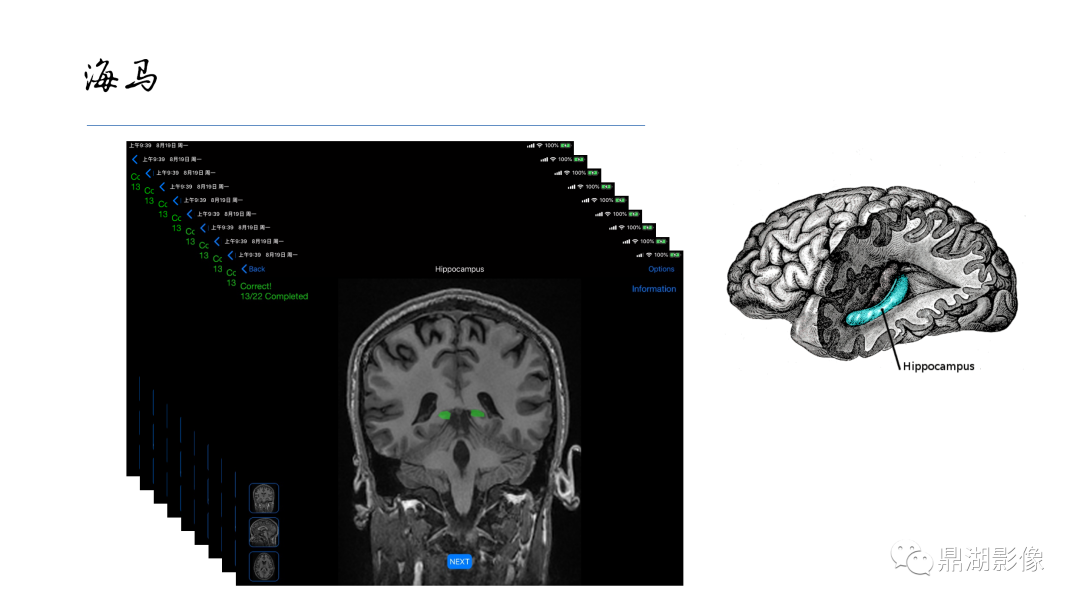Screen dimensions: 1080x607
Task: Click the cyan hippocampus in brain illustration
Action: 878,303
